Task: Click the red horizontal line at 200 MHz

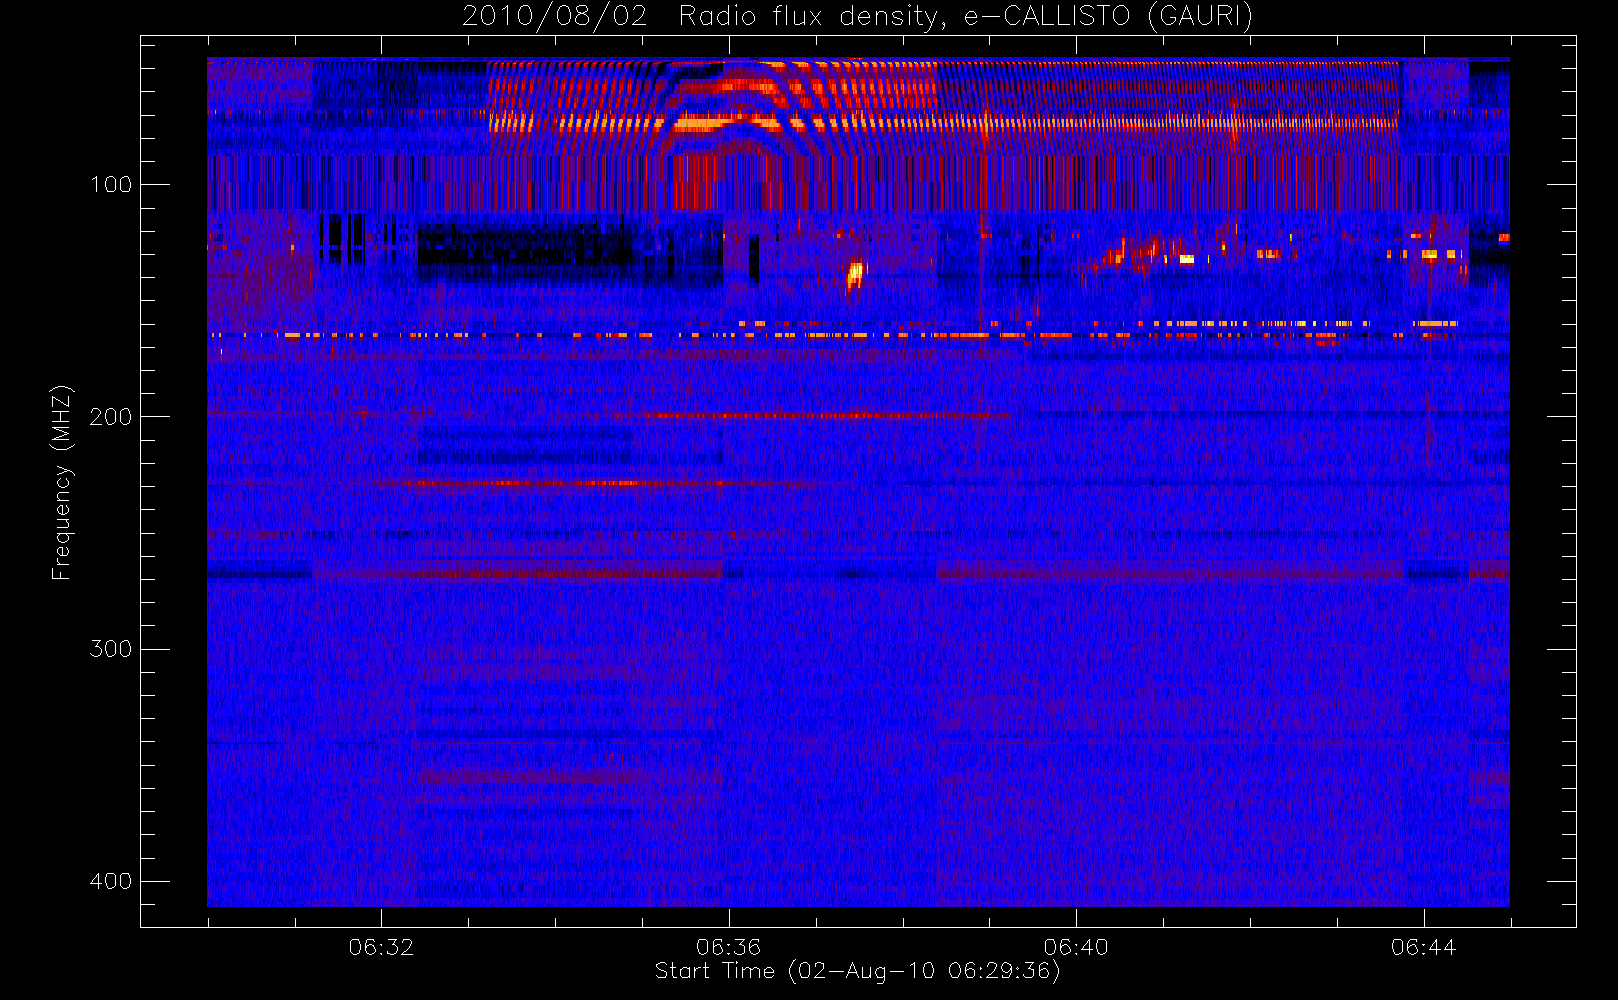Action: (x=828, y=415)
